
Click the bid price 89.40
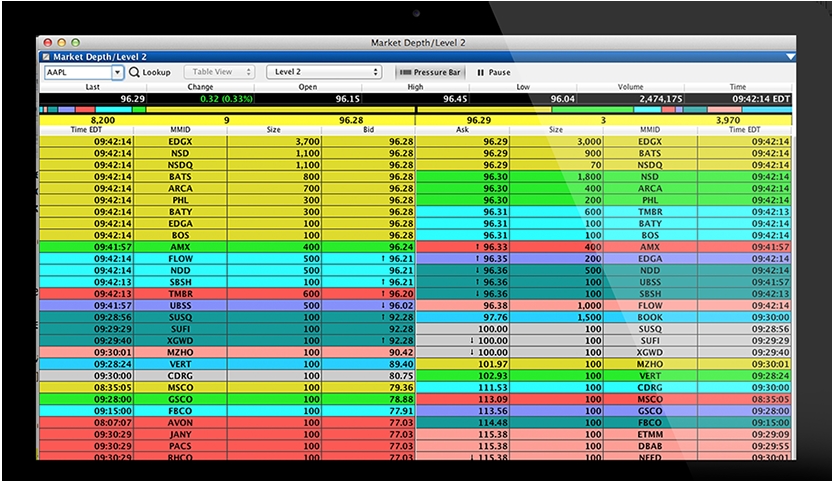coord(401,364)
